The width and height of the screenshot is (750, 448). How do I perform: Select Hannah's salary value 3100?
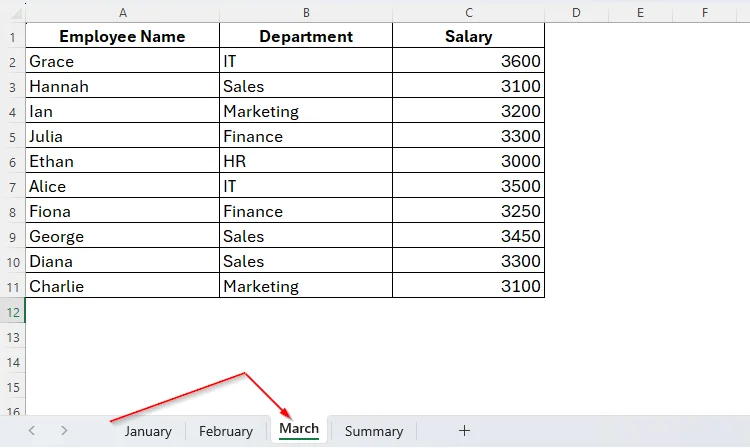pyautogui.click(x=469, y=86)
